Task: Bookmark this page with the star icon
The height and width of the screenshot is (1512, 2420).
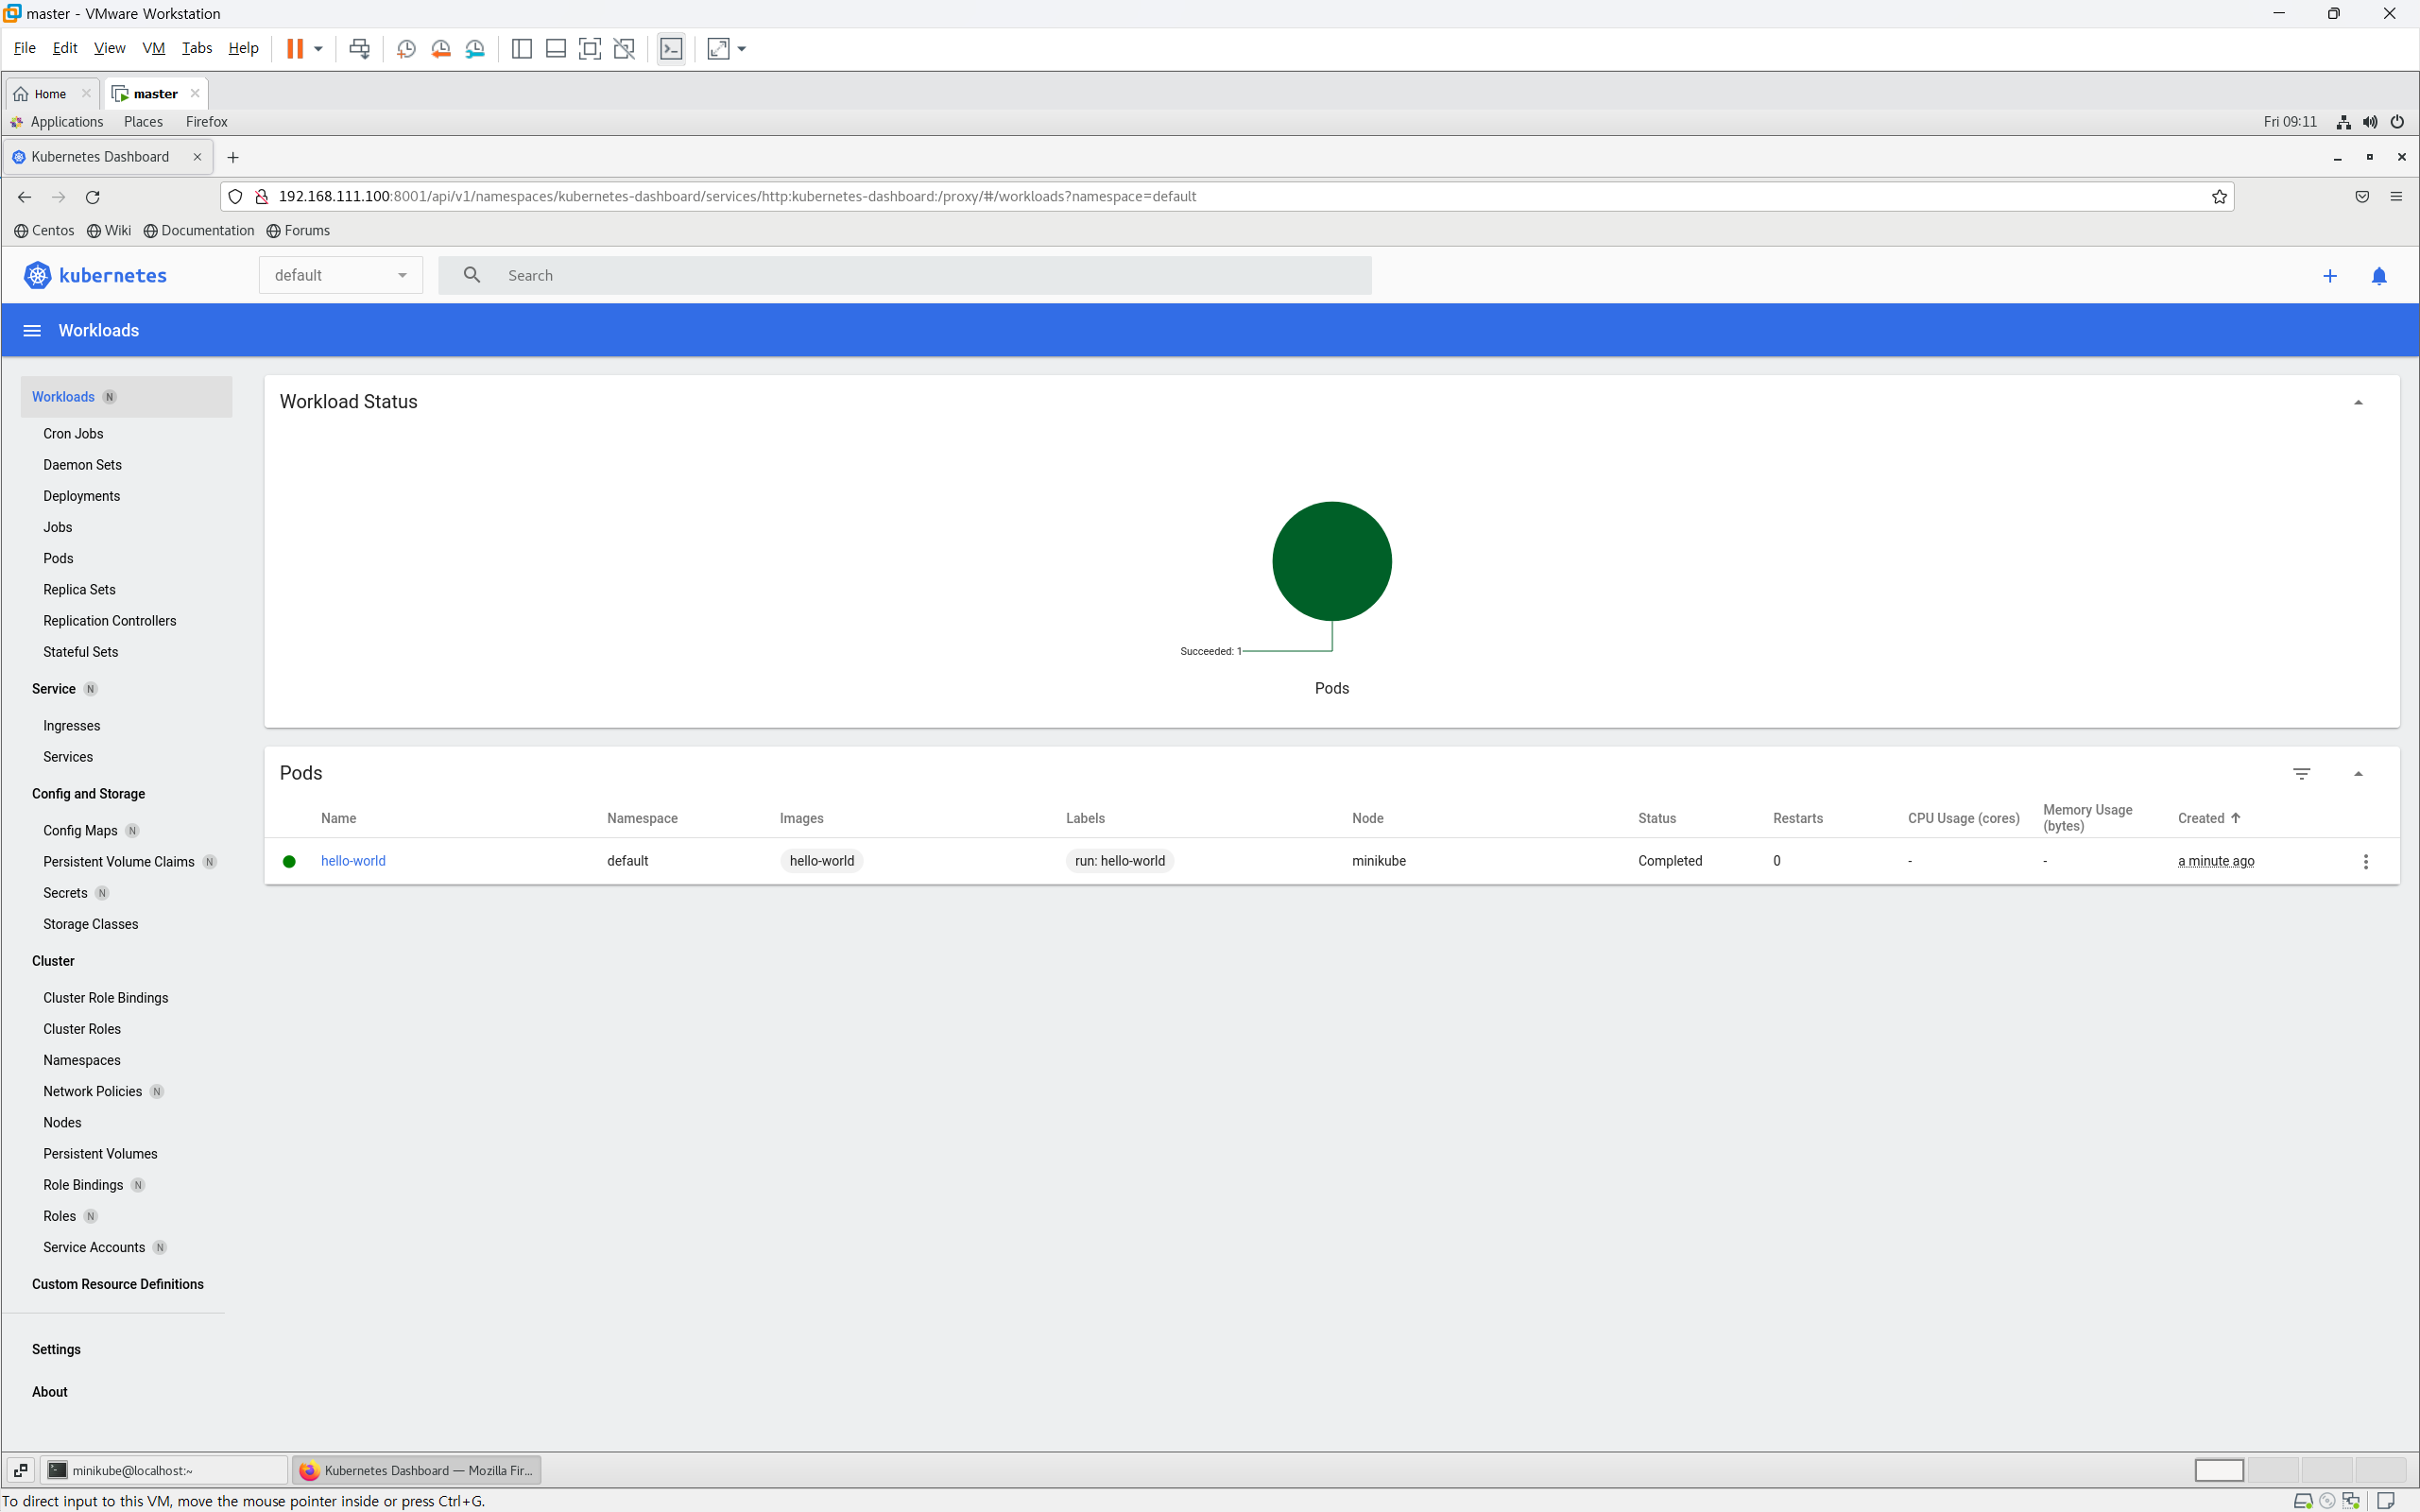Action: pos(2219,197)
